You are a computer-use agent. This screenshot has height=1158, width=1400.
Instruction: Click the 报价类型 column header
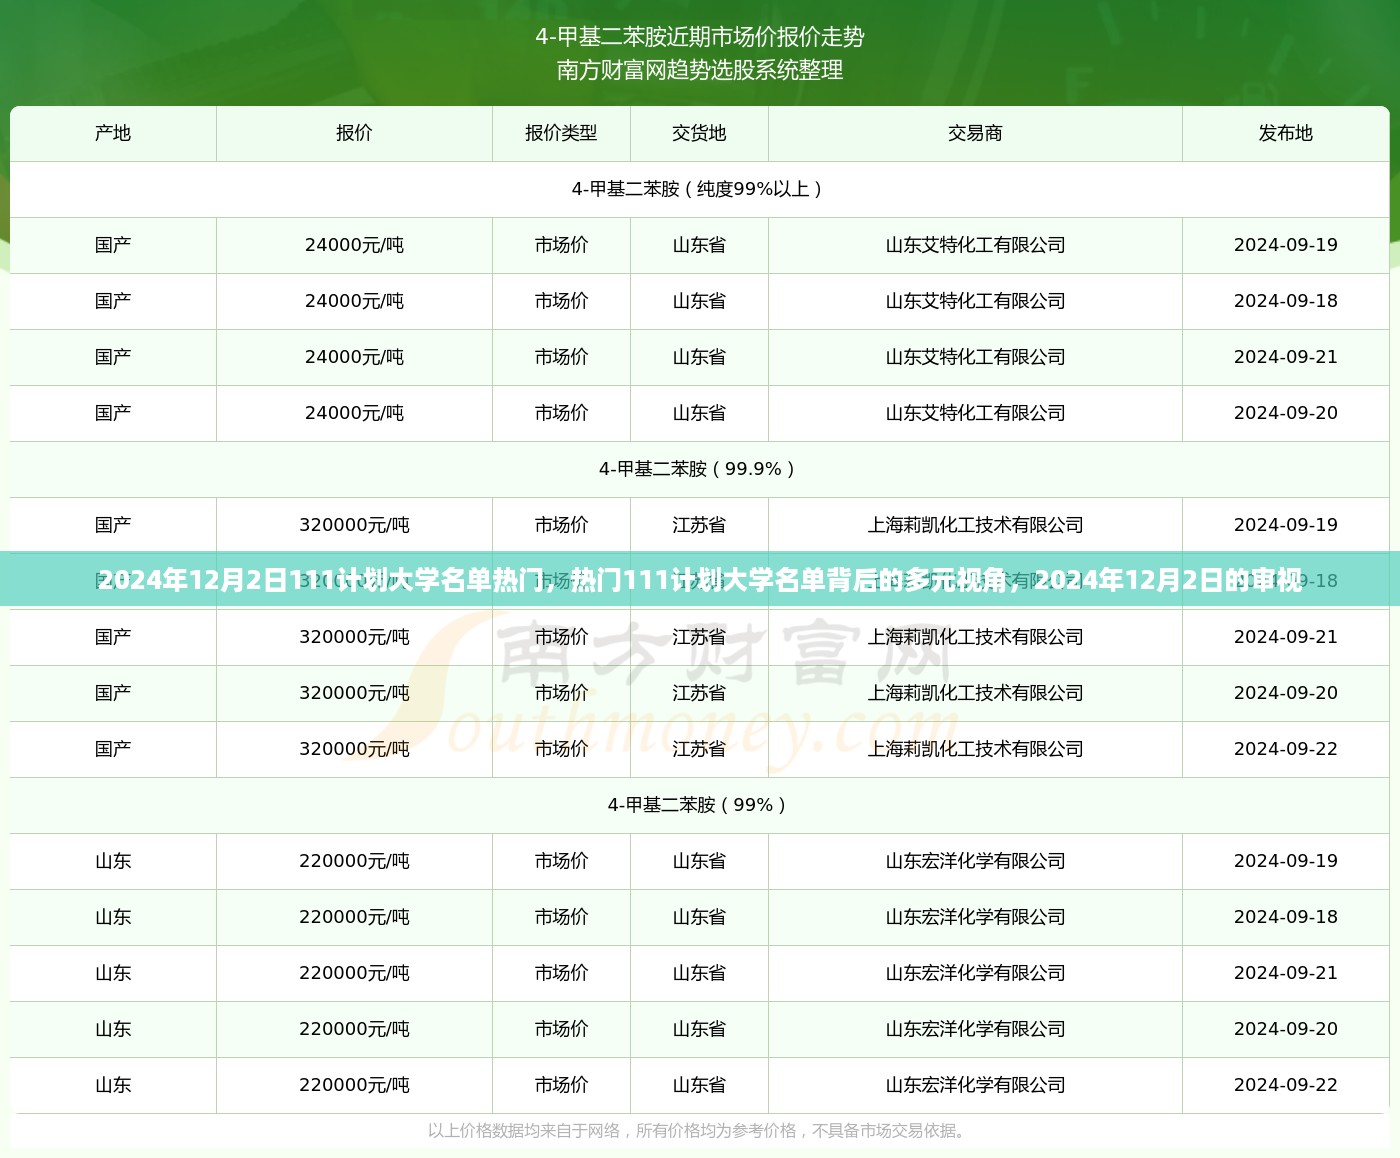pyautogui.click(x=561, y=133)
